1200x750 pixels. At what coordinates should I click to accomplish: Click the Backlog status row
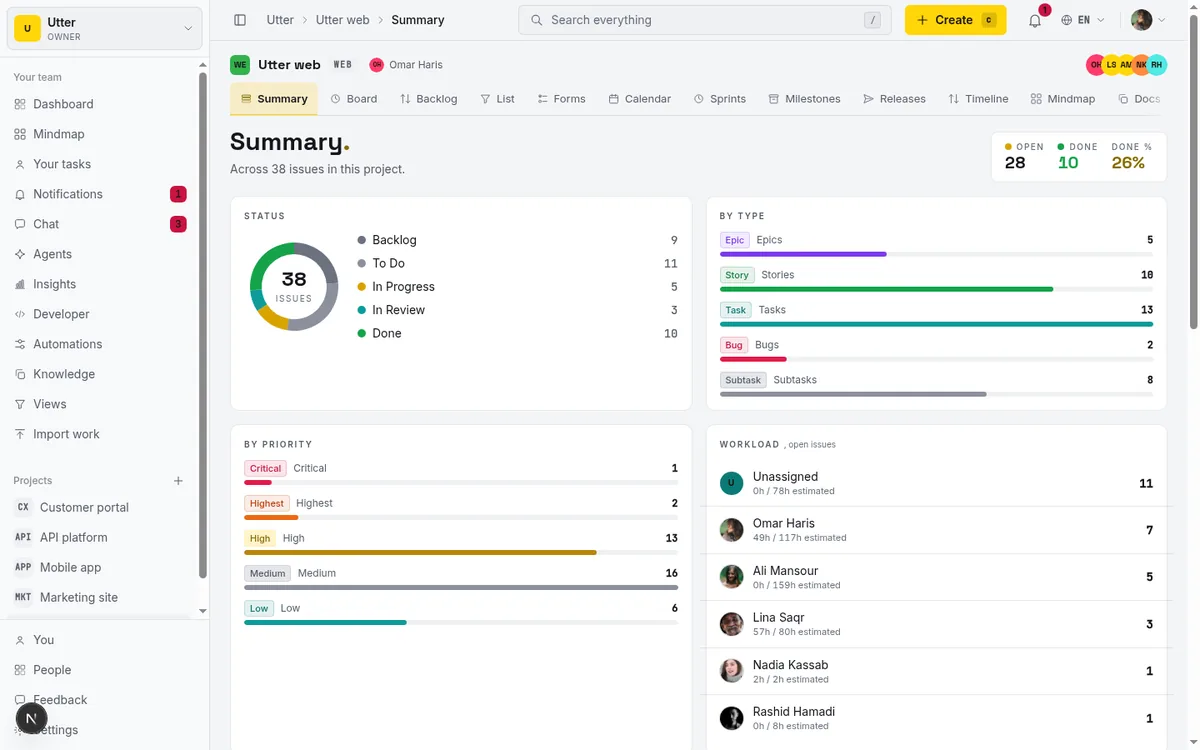coord(517,240)
